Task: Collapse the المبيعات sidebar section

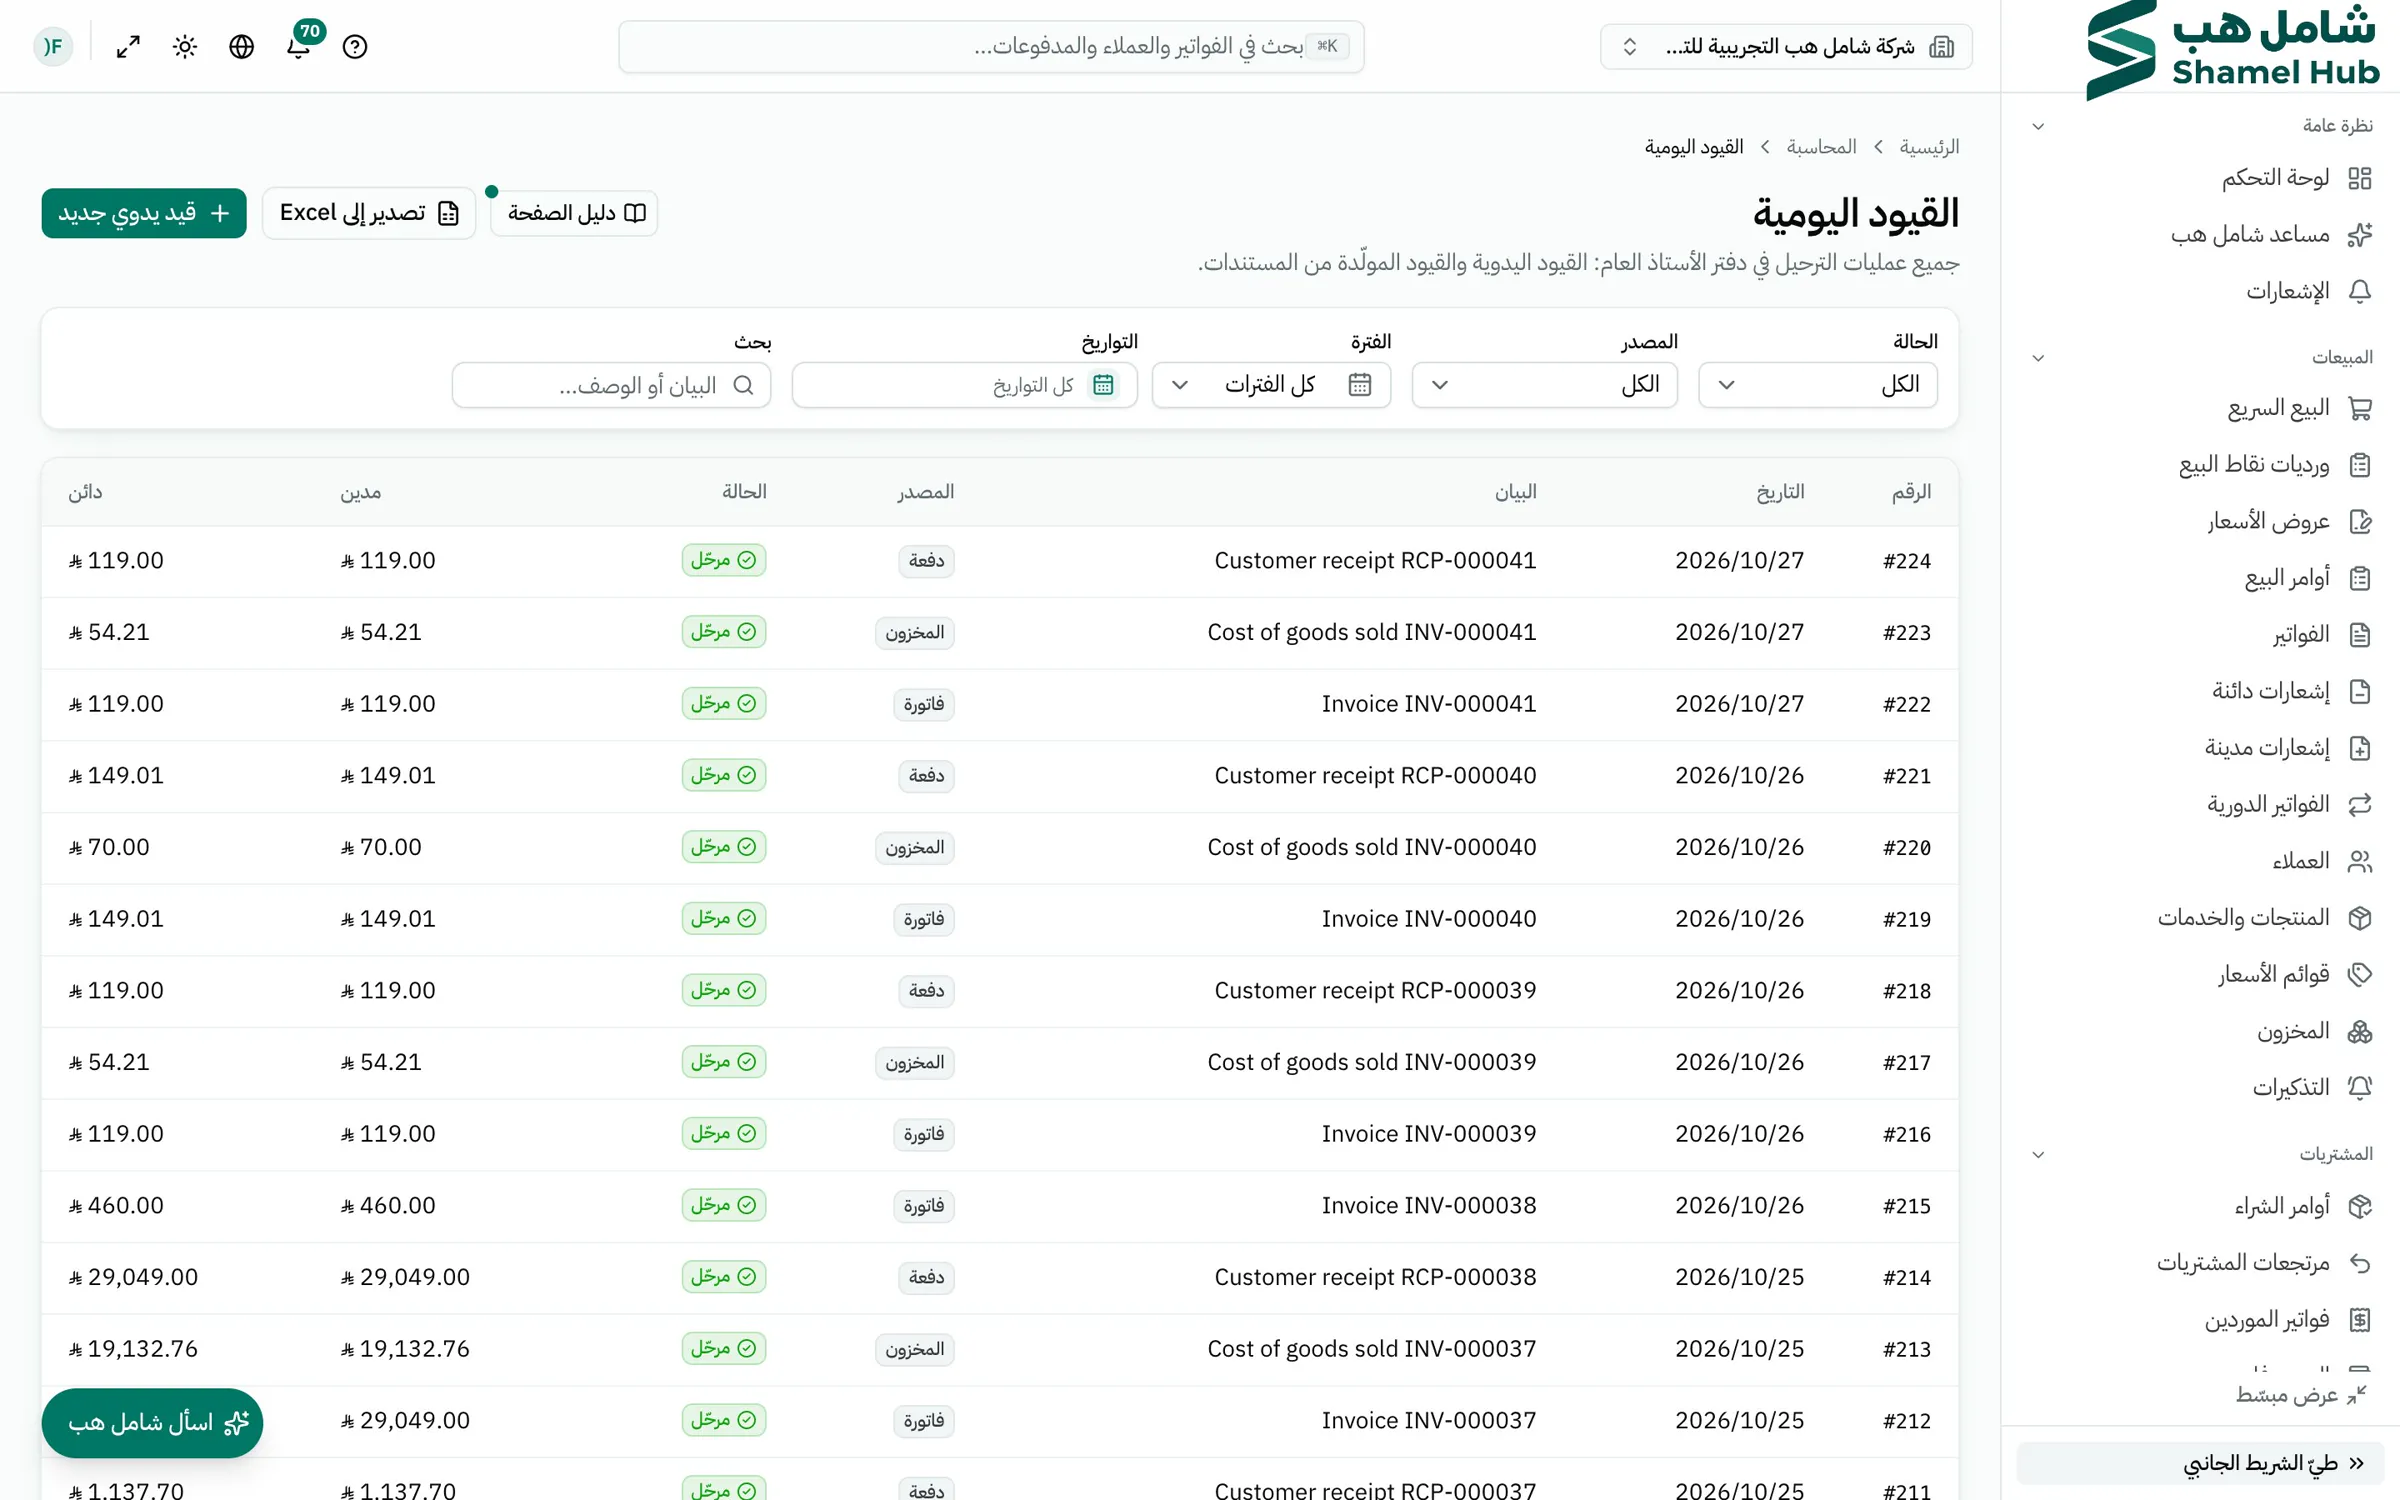Action: click(2038, 358)
